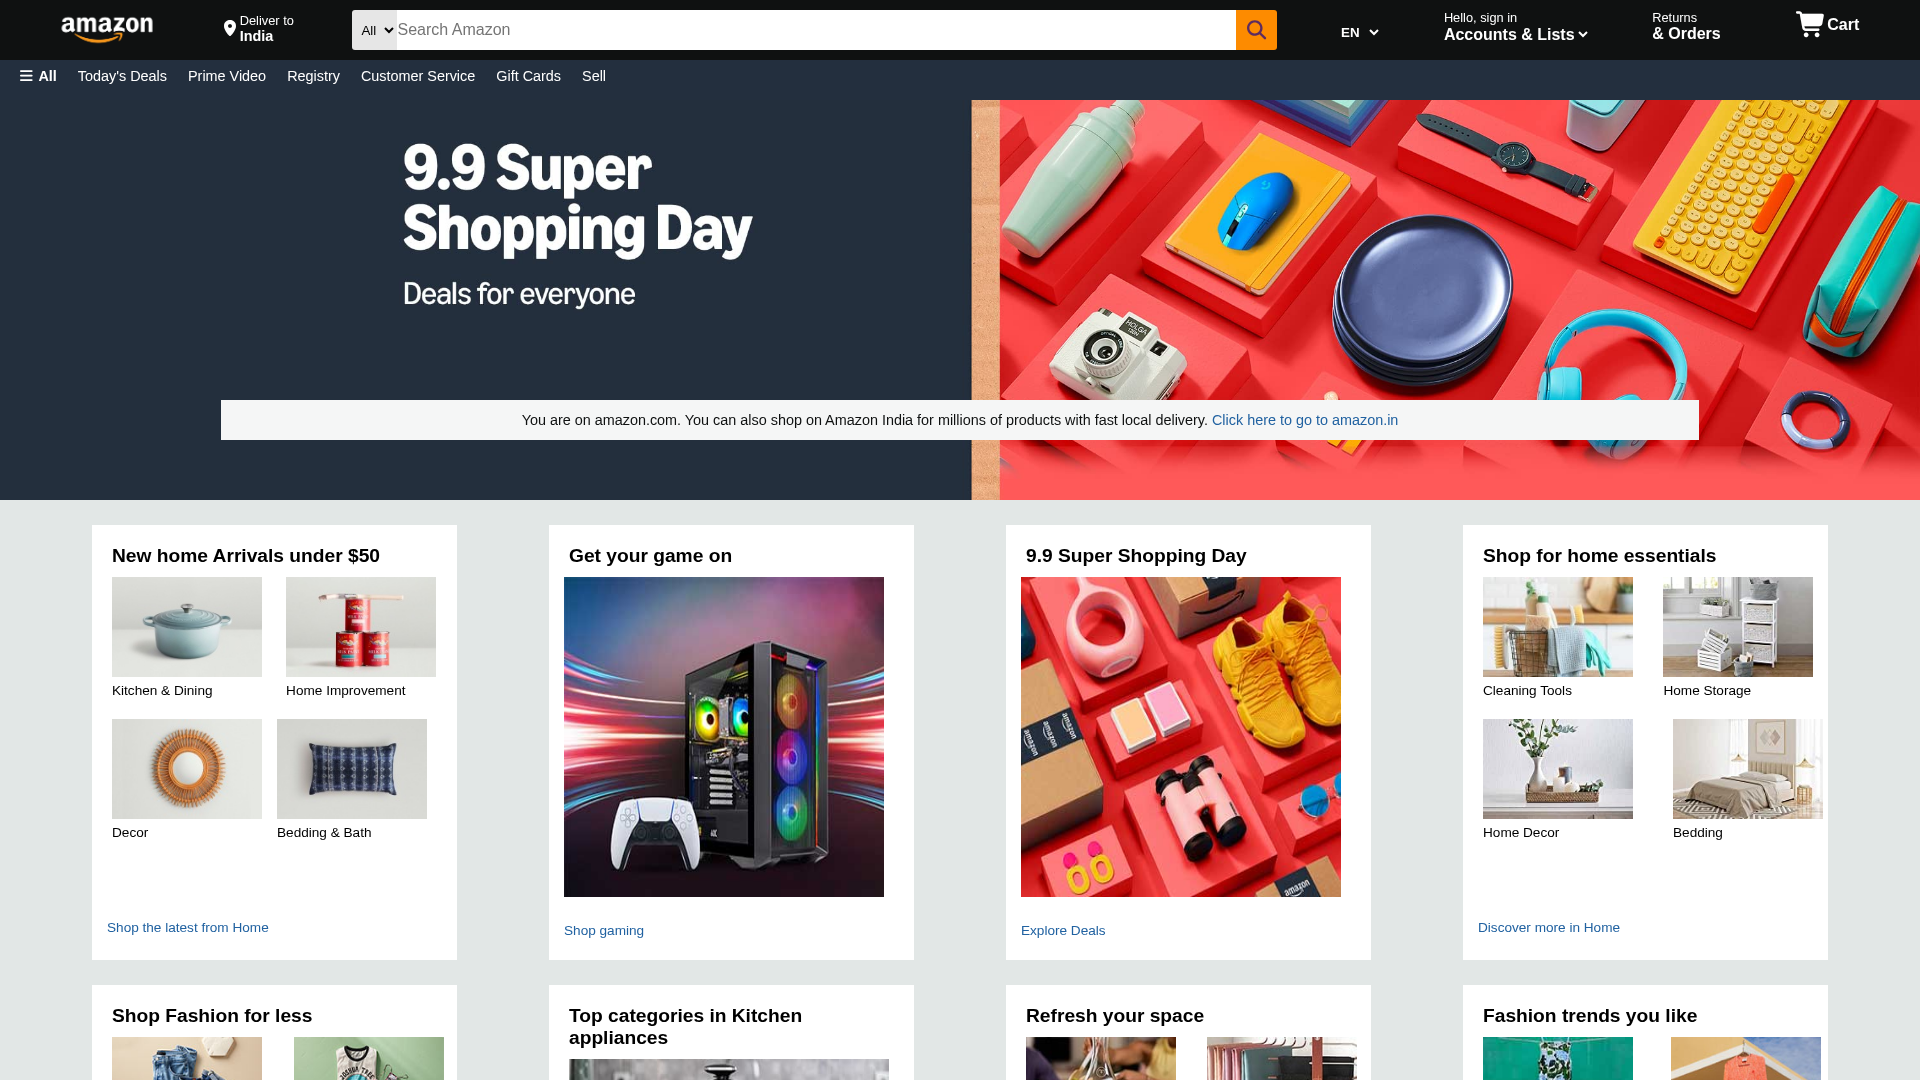This screenshot has width=1920, height=1080.
Task: Go to Today's Deals
Action: 122,76
